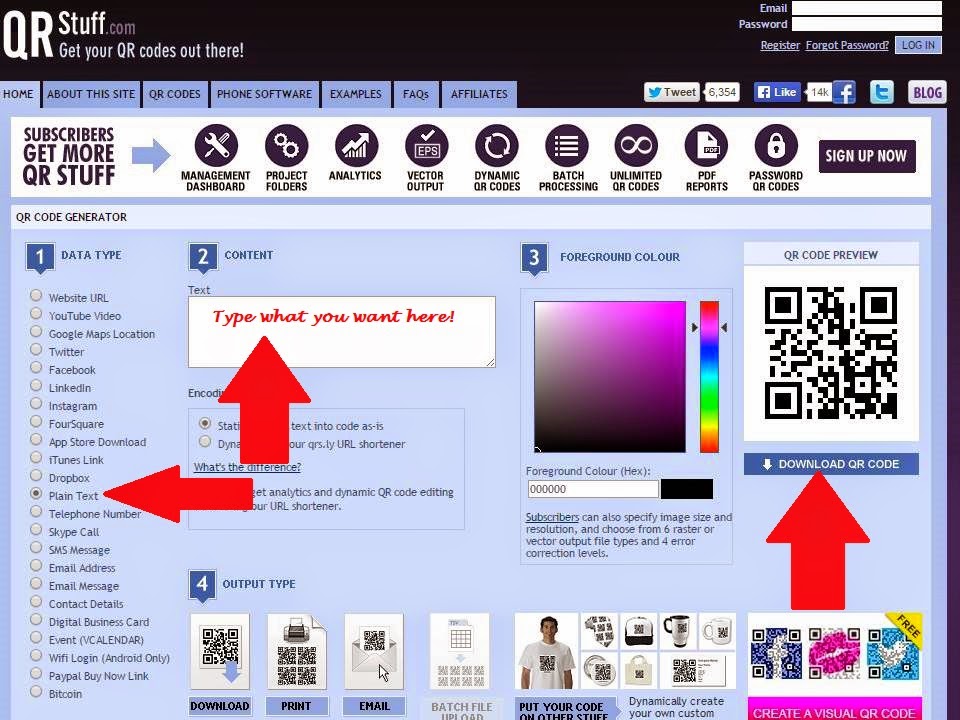Go to the HOME tab
960x720 pixels.
(19, 94)
